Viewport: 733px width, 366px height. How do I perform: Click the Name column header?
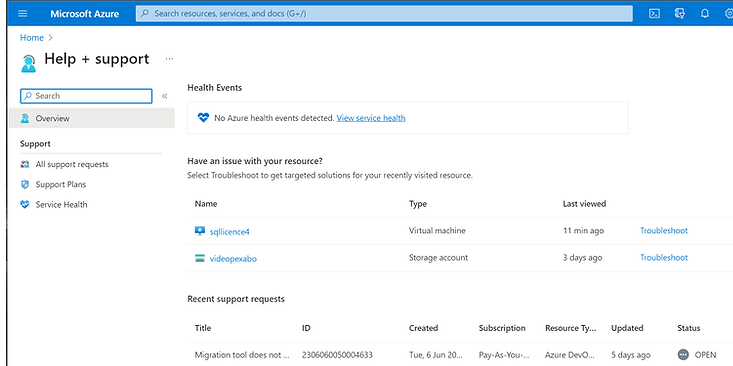pyautogui.click(x=206, y=204)
